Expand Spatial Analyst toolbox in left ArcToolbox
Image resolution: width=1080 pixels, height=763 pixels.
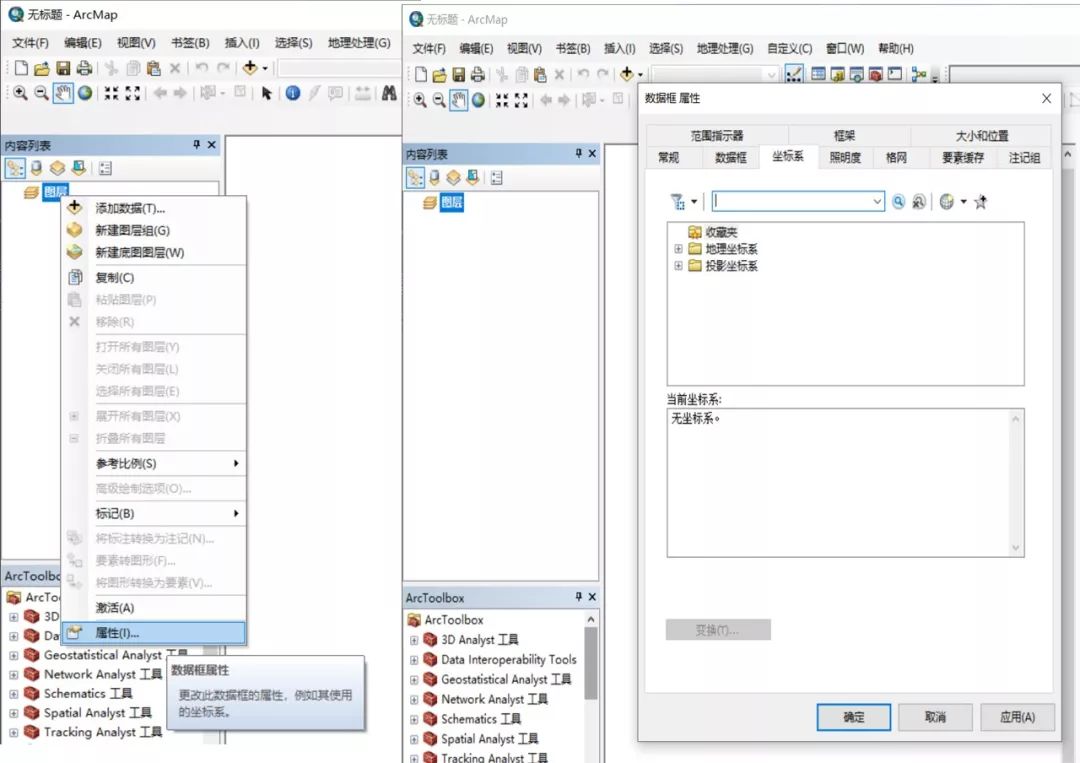point(13,713)
